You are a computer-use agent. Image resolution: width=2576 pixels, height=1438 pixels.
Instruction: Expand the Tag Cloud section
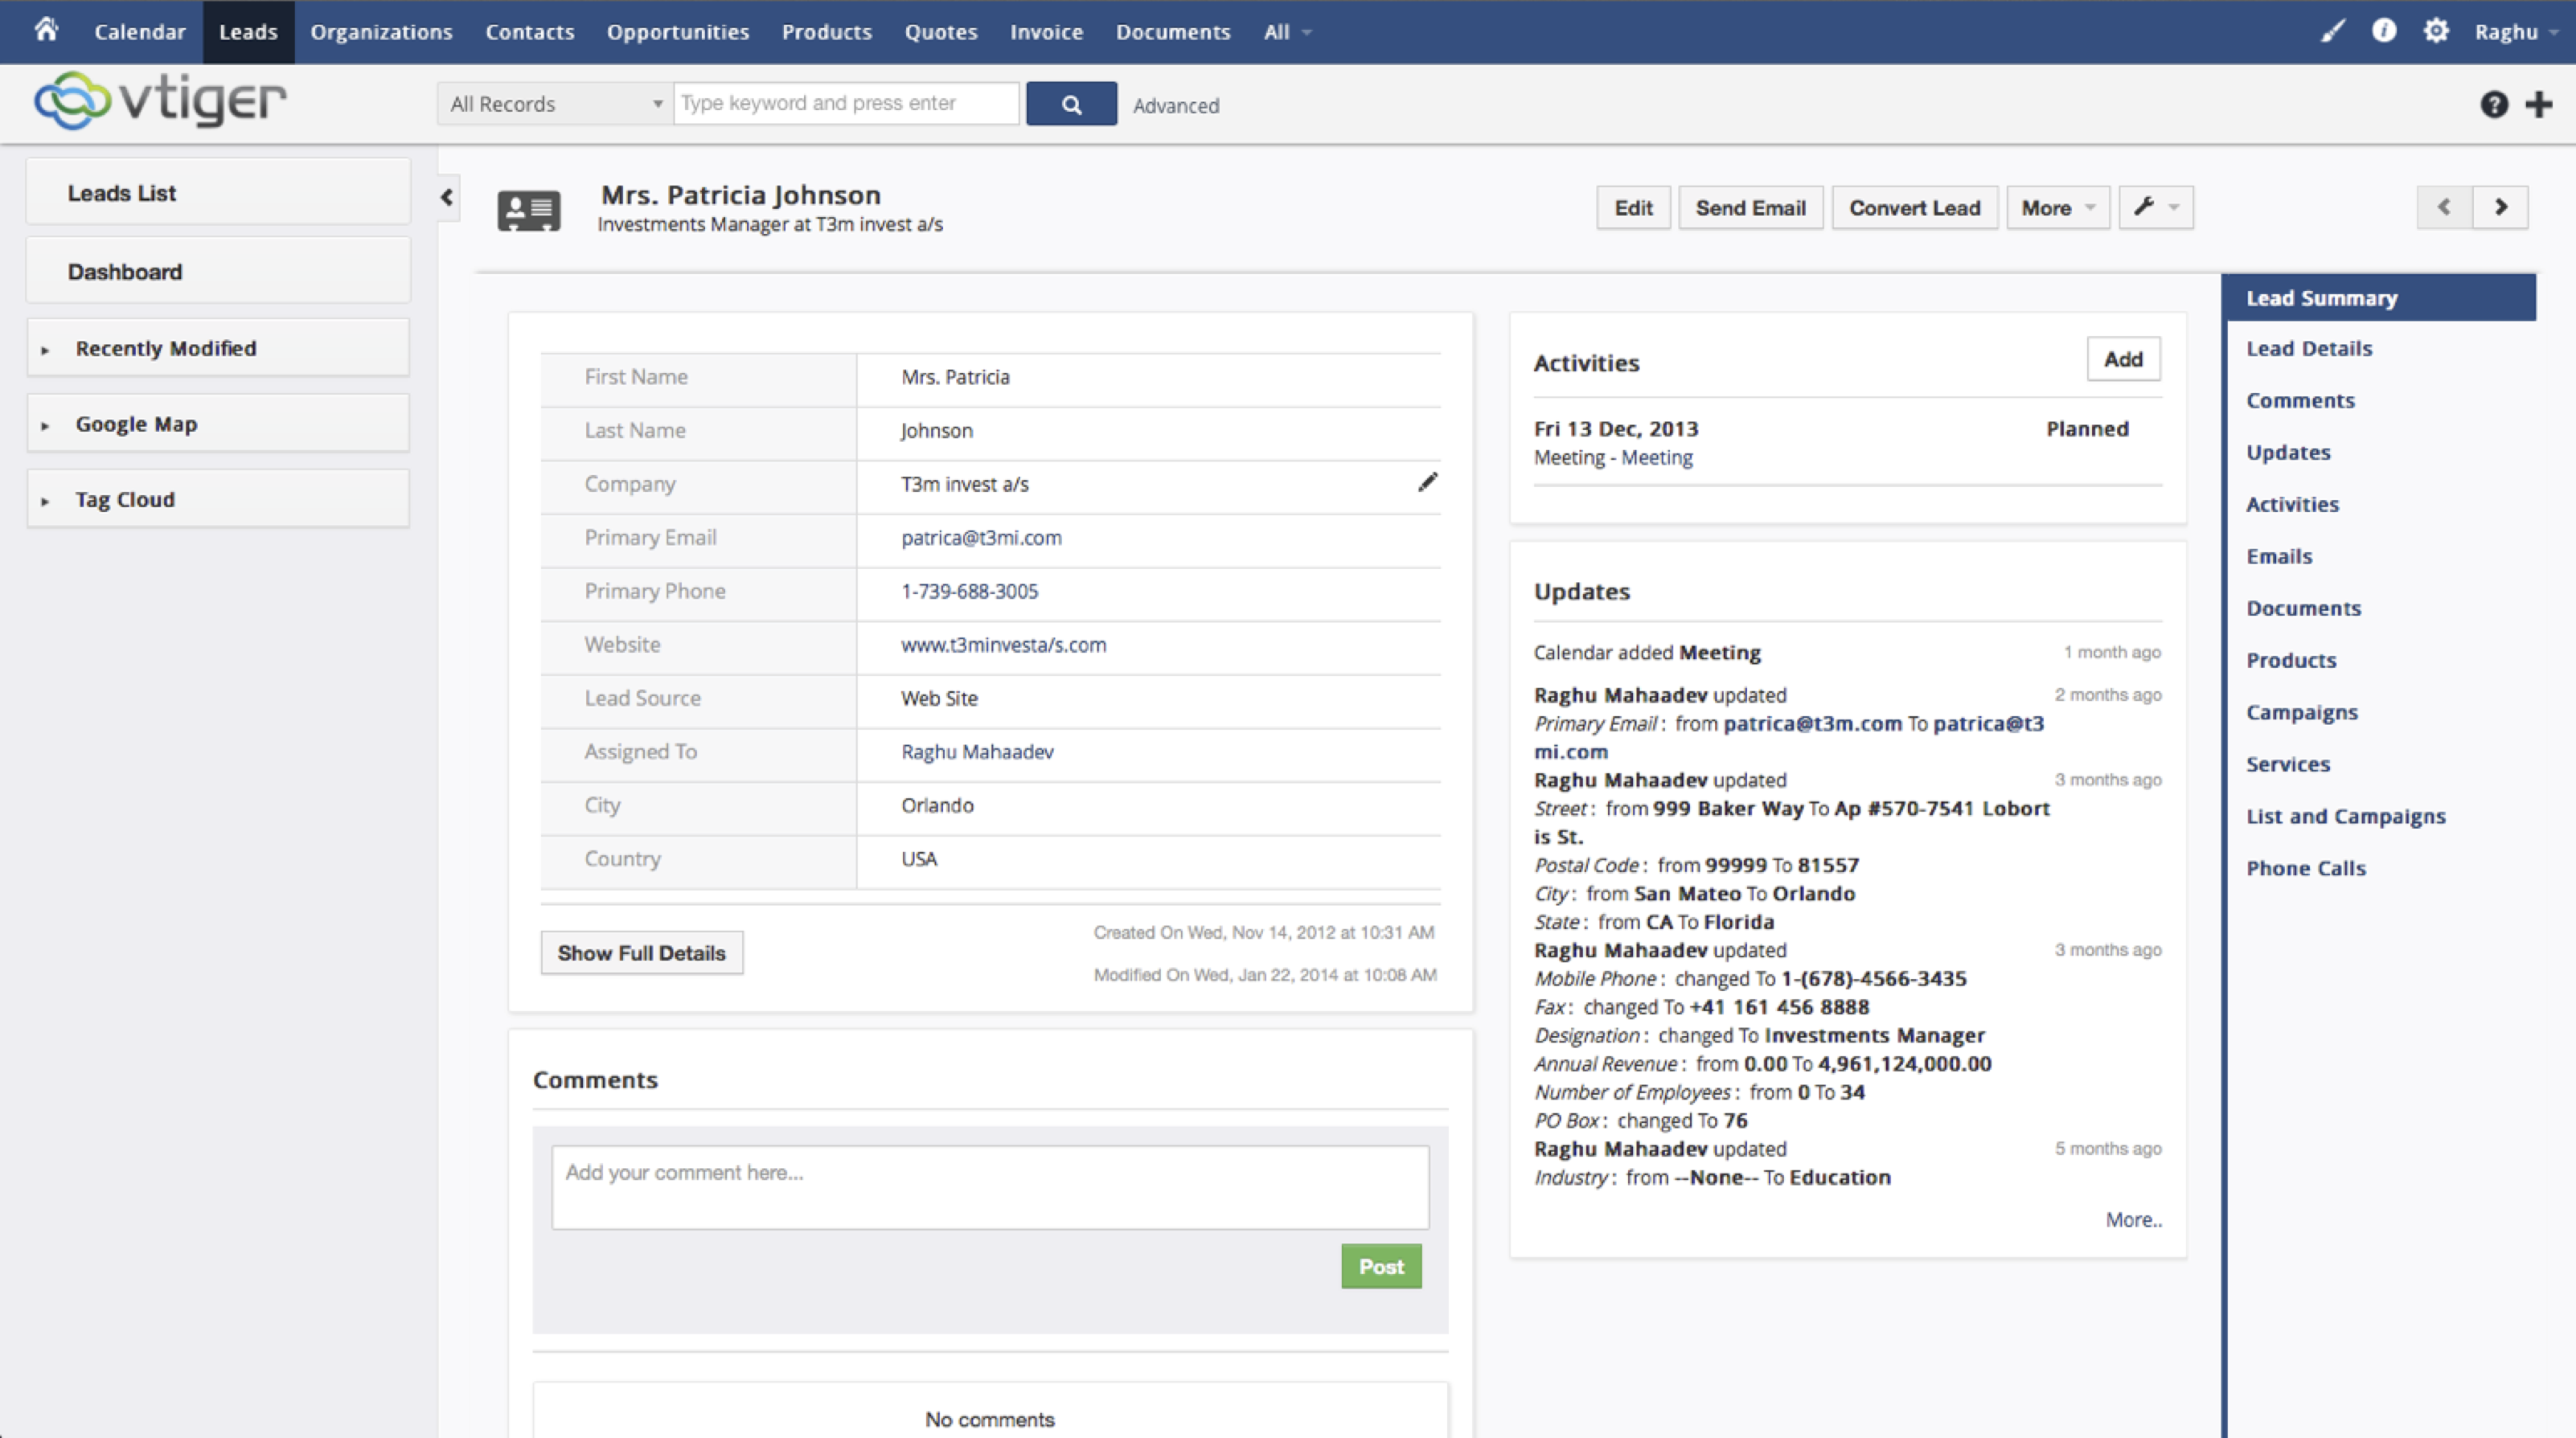(125, 499)
